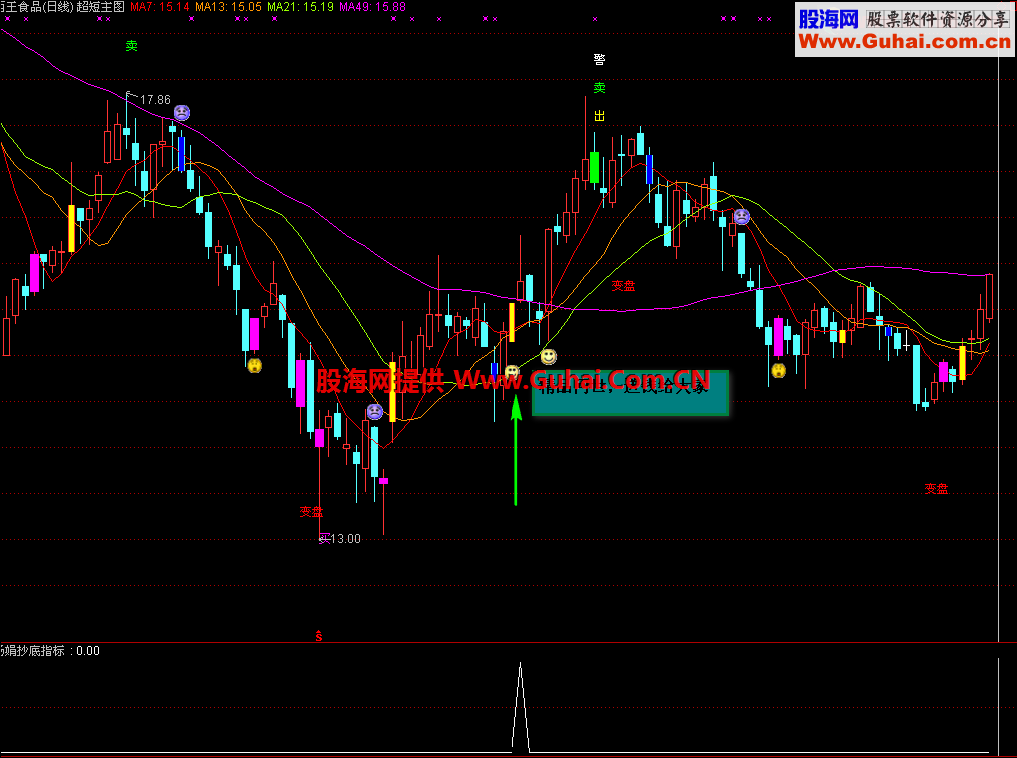Click the green 卖 signal near 17.86

coord(132,45)
